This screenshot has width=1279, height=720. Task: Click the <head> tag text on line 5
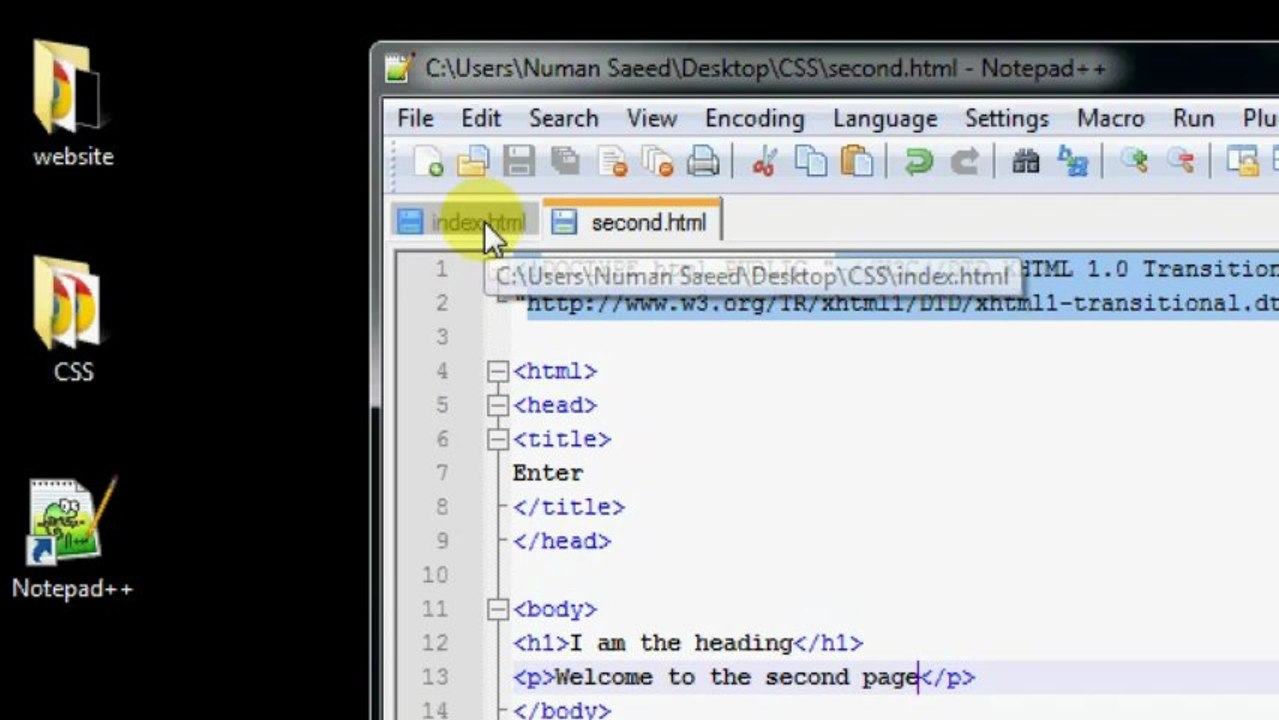[x=555, y=405]
